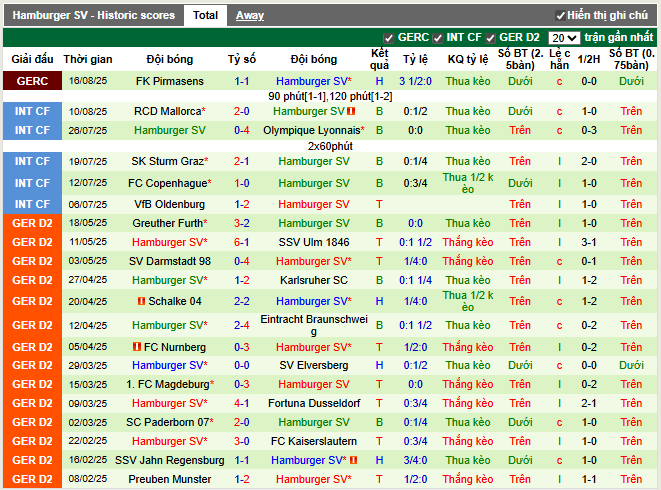The width and height of the screenshot is (661, 490).
Task: Click the 4-1 score versus Fortuna Dusseldorf
Action: 242,403
